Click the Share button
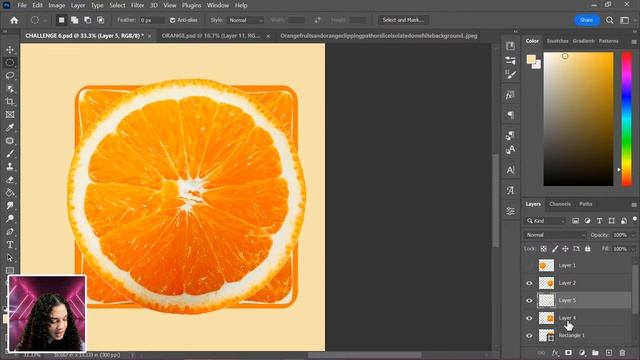Image resolution: width=640 pixels, height=360 pixels. [x=587, y=20]
